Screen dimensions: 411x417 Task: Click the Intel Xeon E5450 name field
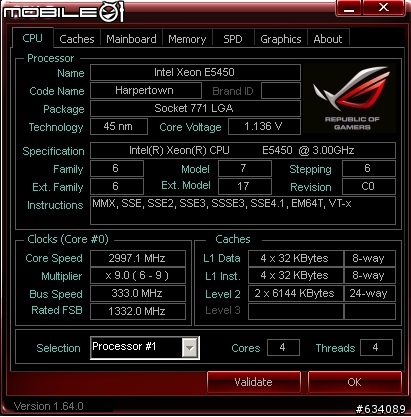click(195, 72)
